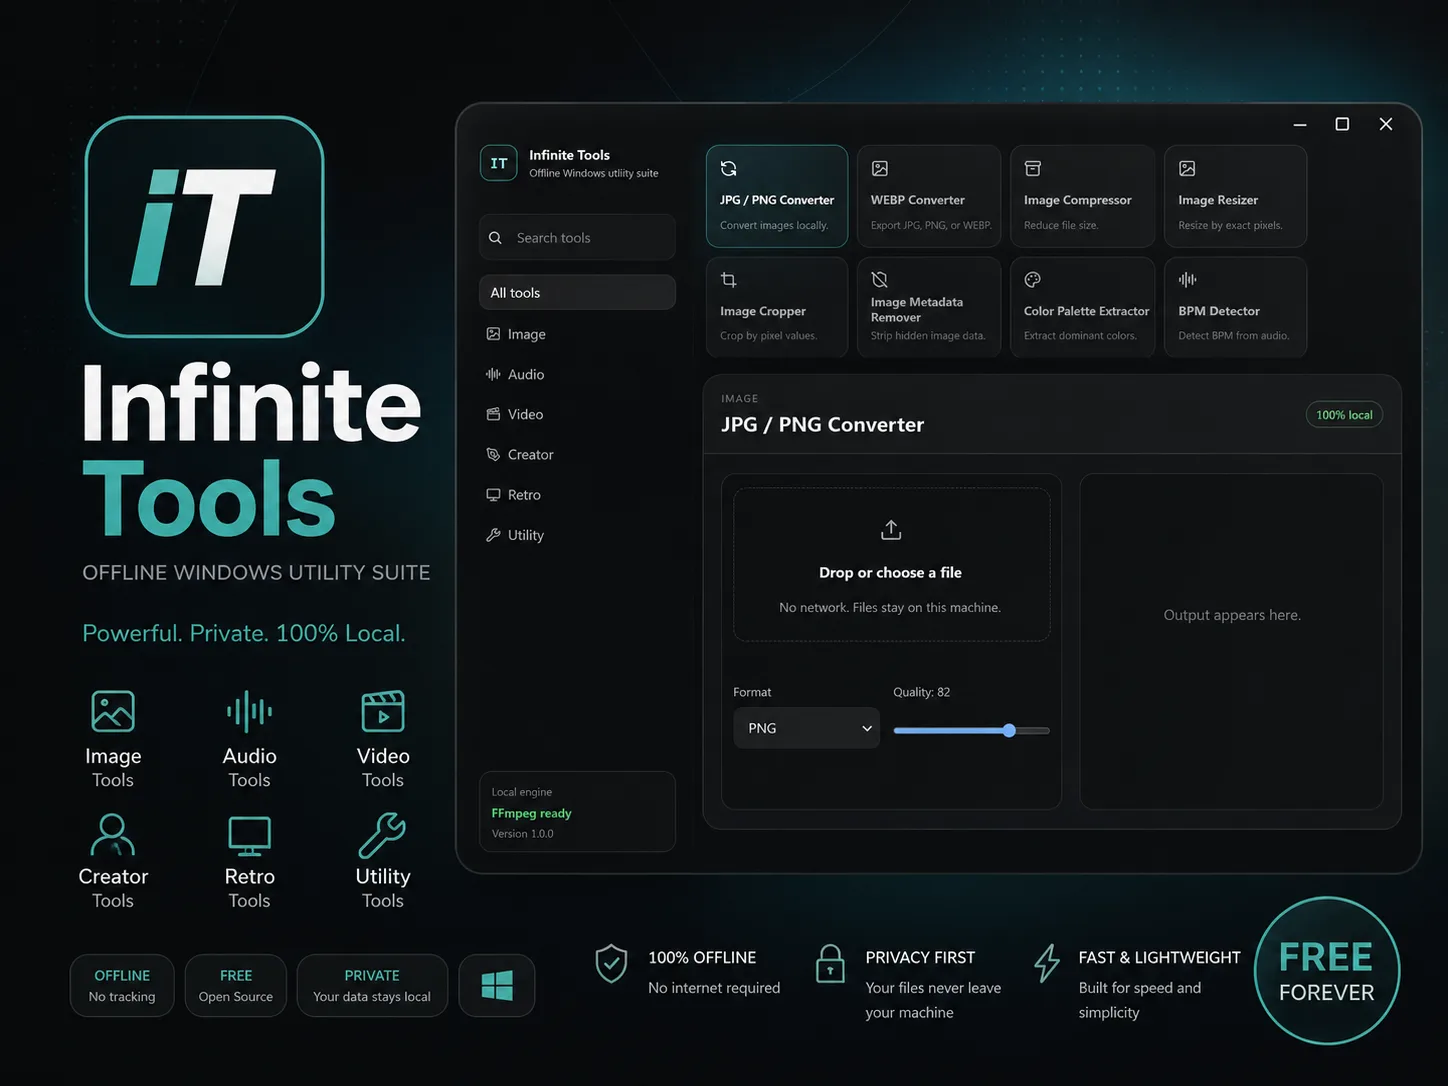Click the JPG / PNG Converter panel heading
This screenshot has height=1086, width=1448.
point(822,424)
